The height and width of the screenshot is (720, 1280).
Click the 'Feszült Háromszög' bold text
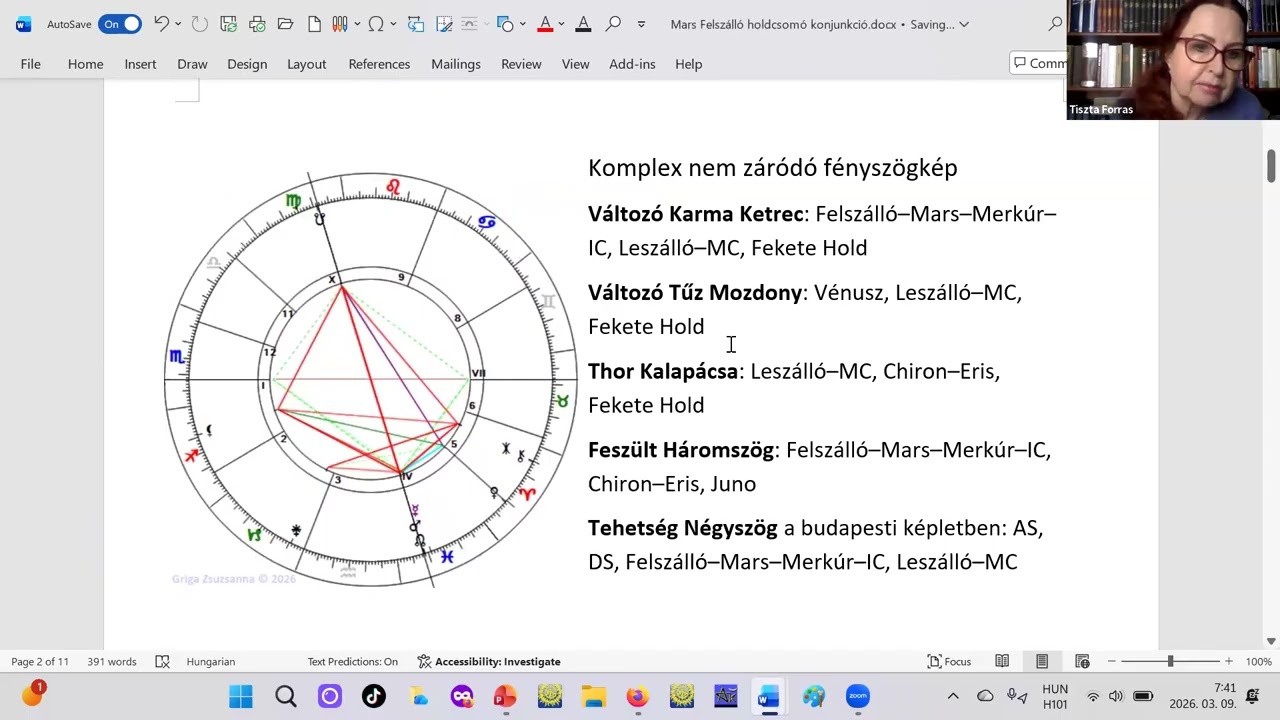pos(681,450)
